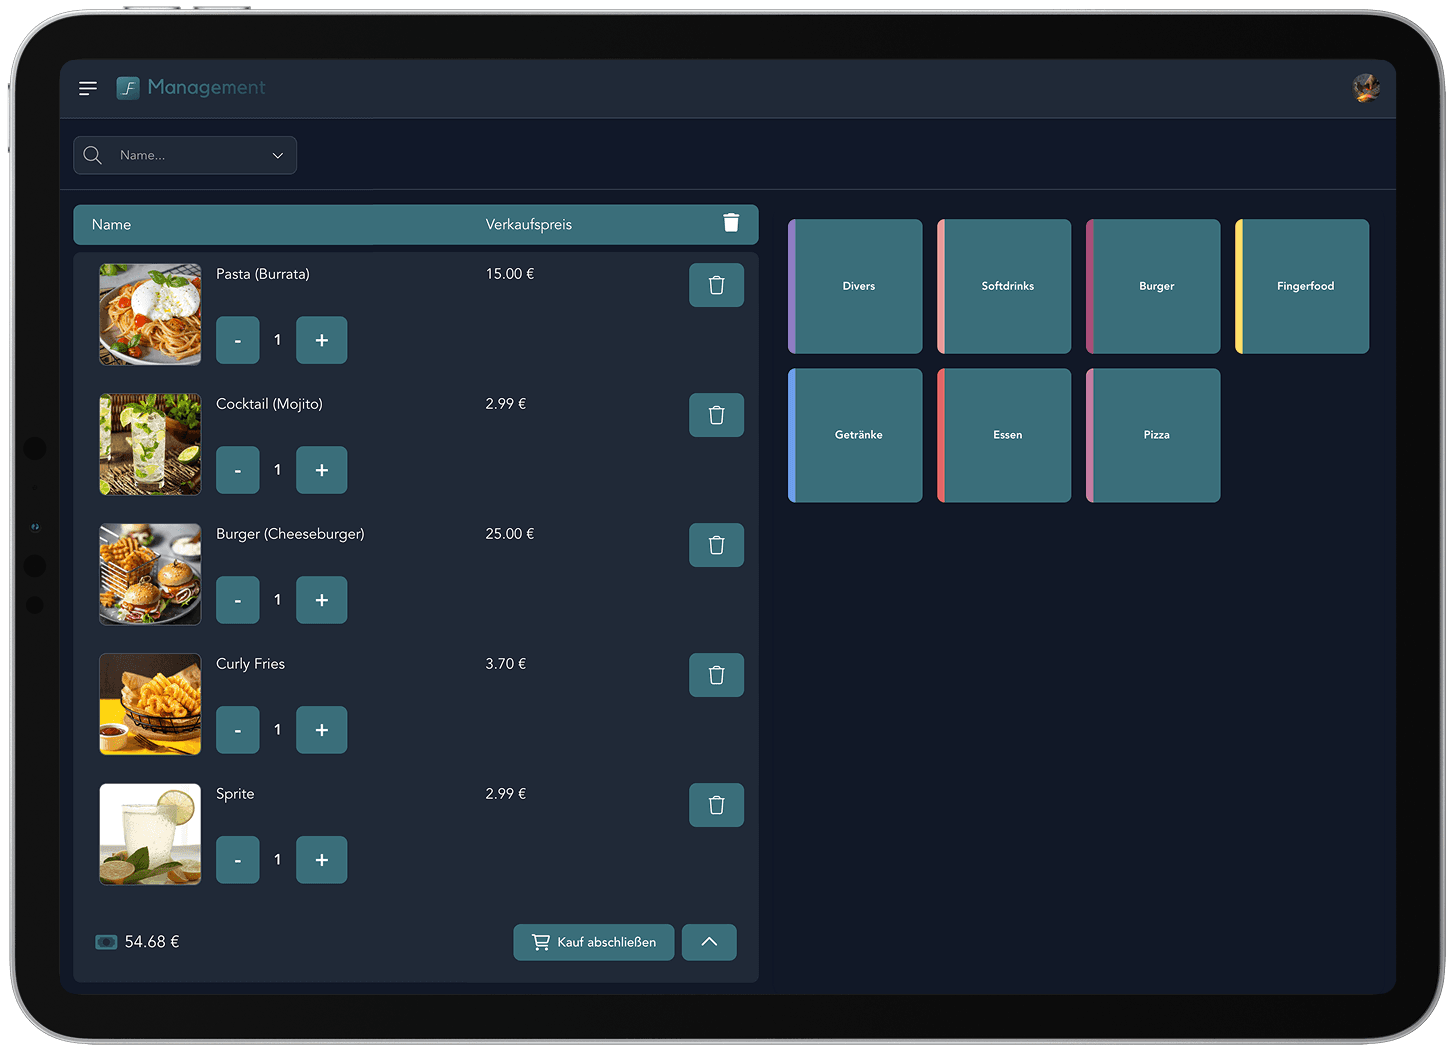
Task: Increase Sprite quantity with plus button
Action: coord(321,860)
